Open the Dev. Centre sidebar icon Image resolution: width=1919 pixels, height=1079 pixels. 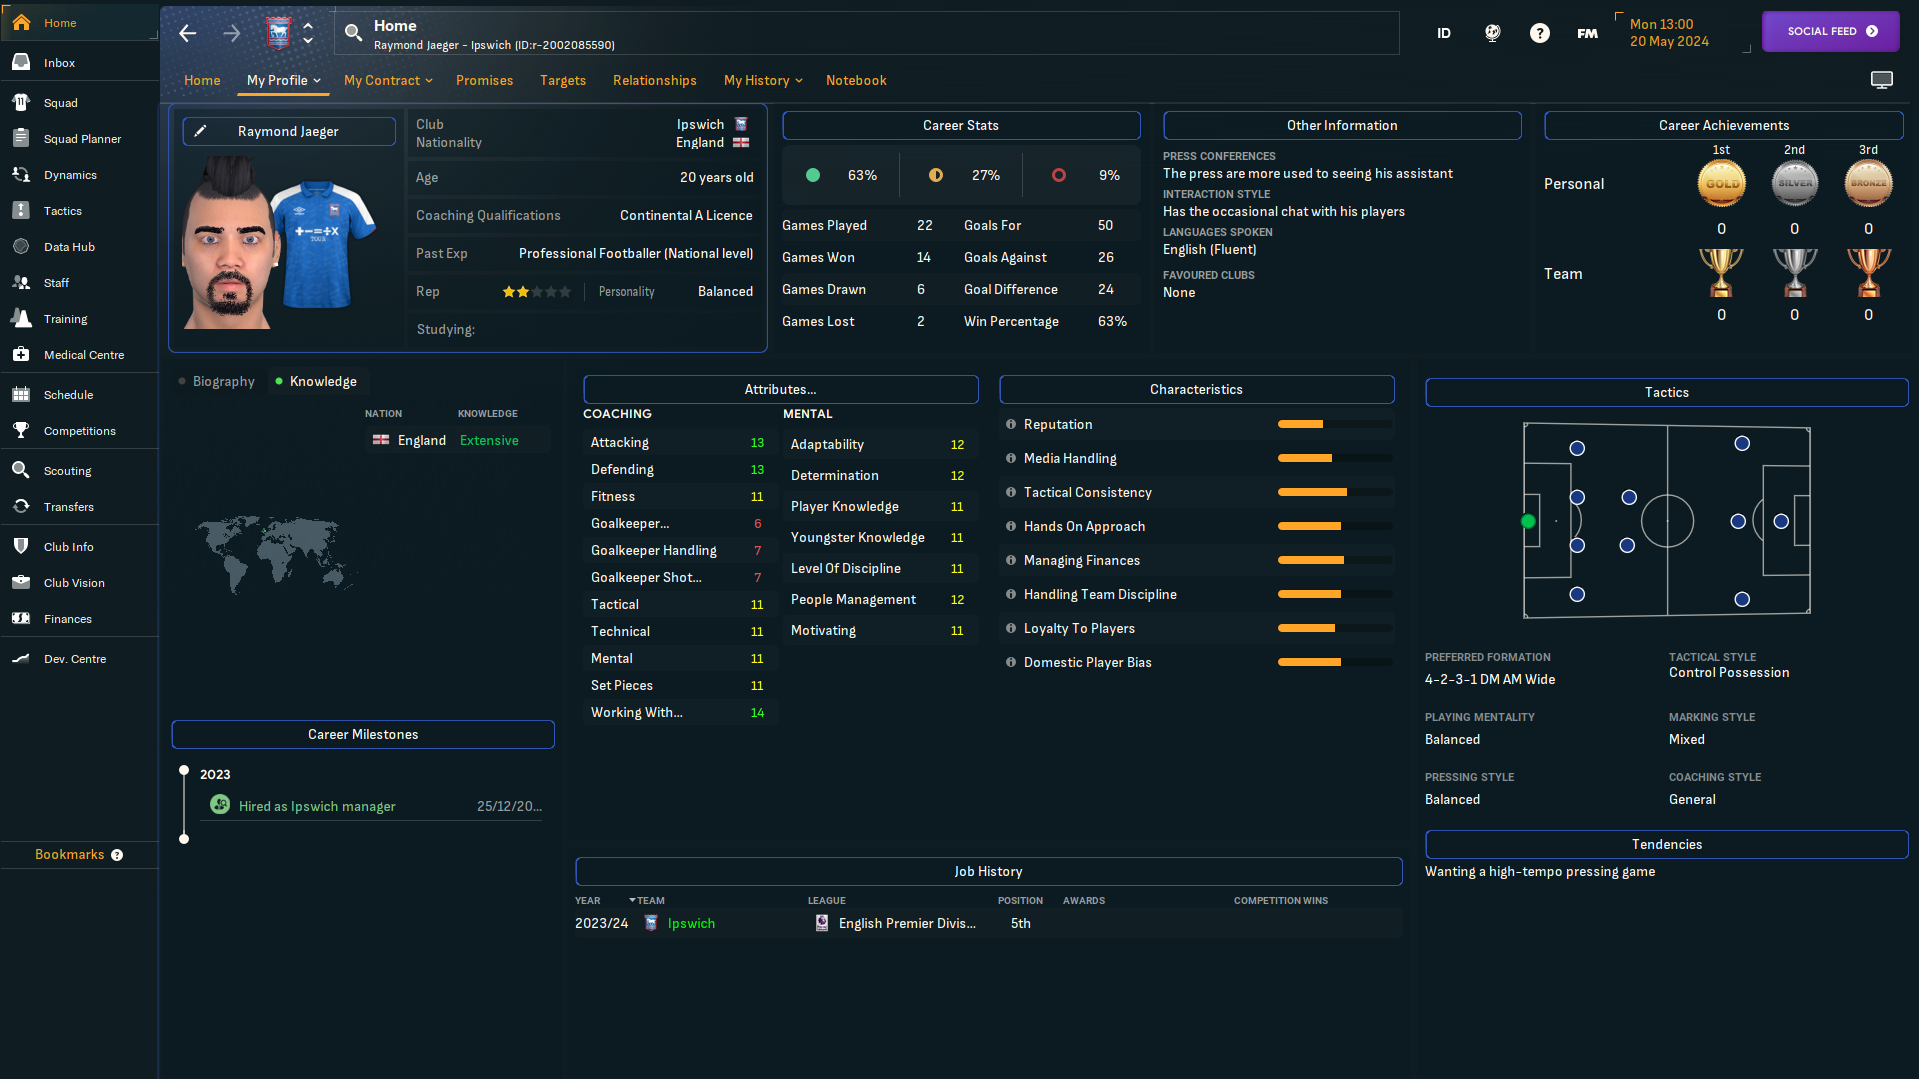coord(21,658)
